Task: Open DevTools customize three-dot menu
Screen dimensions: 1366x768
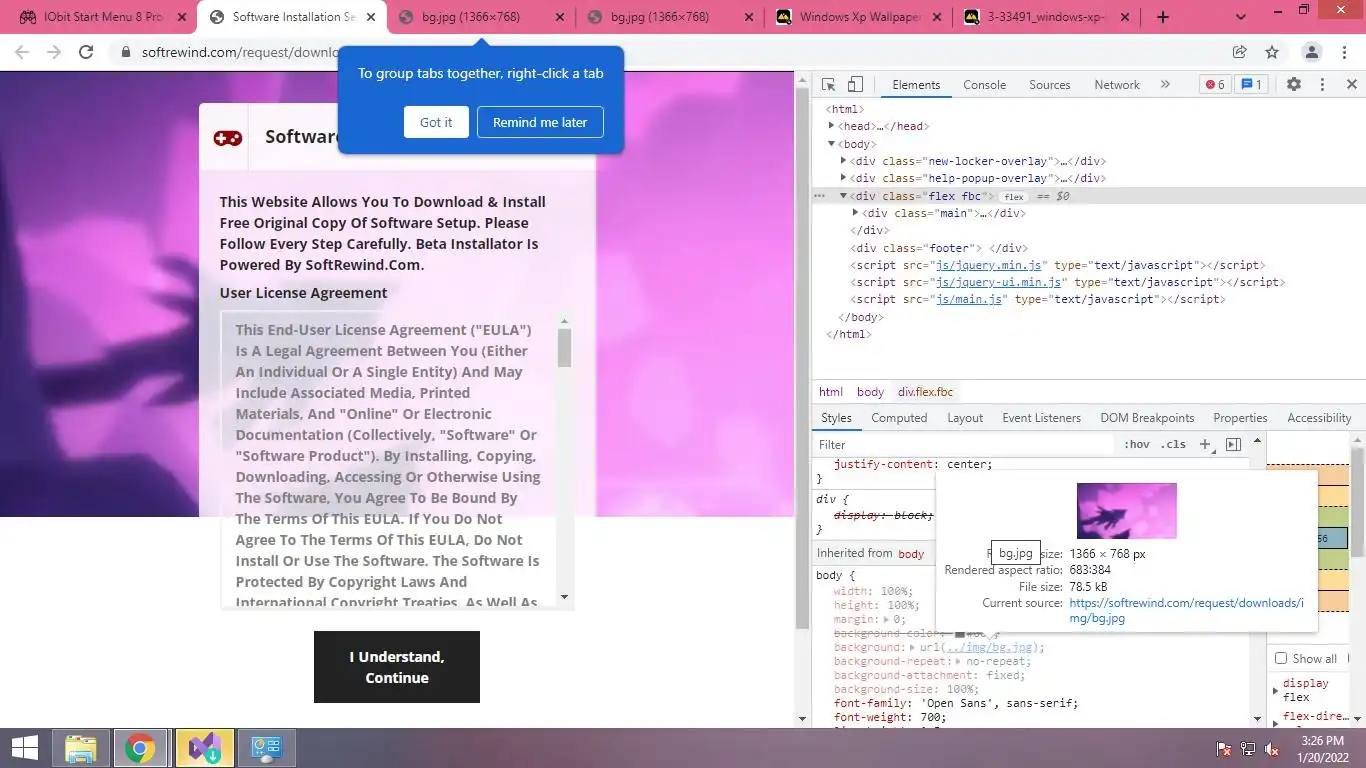Action: (1322, 85)
